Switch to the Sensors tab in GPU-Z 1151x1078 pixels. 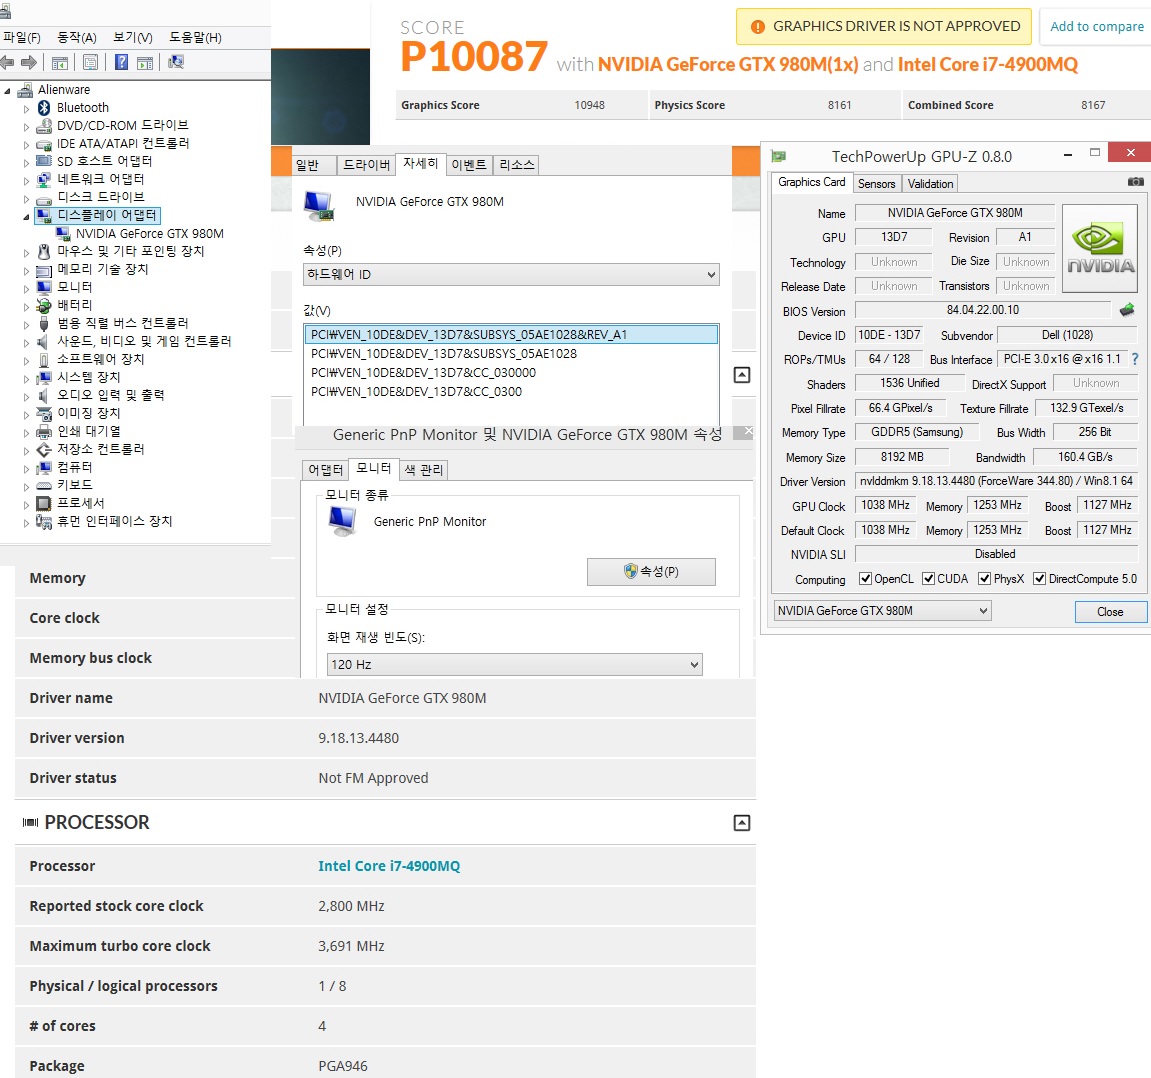coord(876,183)
